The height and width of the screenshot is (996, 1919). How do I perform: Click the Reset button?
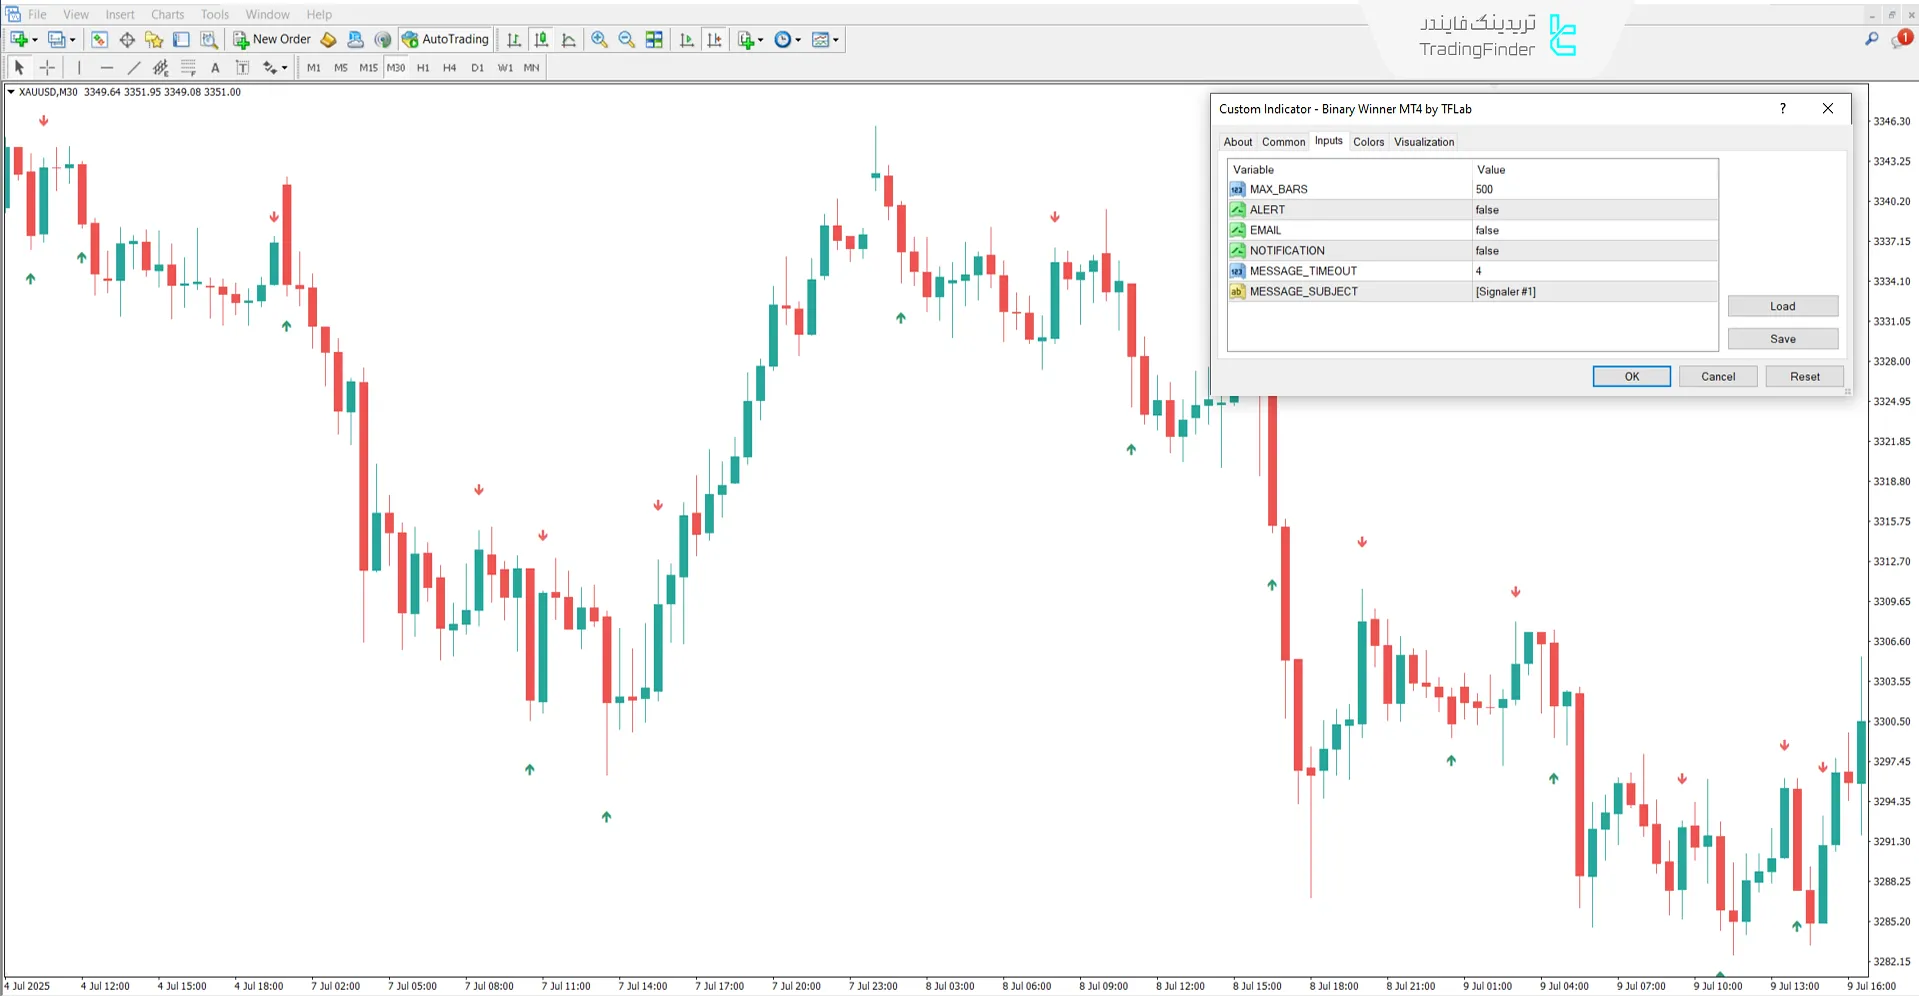(x=1804, y=377)
